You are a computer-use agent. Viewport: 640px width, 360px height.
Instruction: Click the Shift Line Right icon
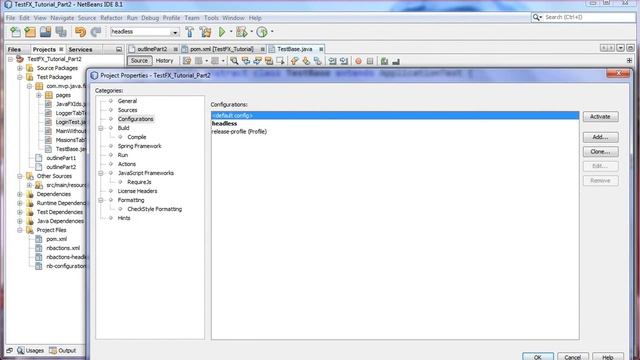pyautogui.click(x=344, y=61)
